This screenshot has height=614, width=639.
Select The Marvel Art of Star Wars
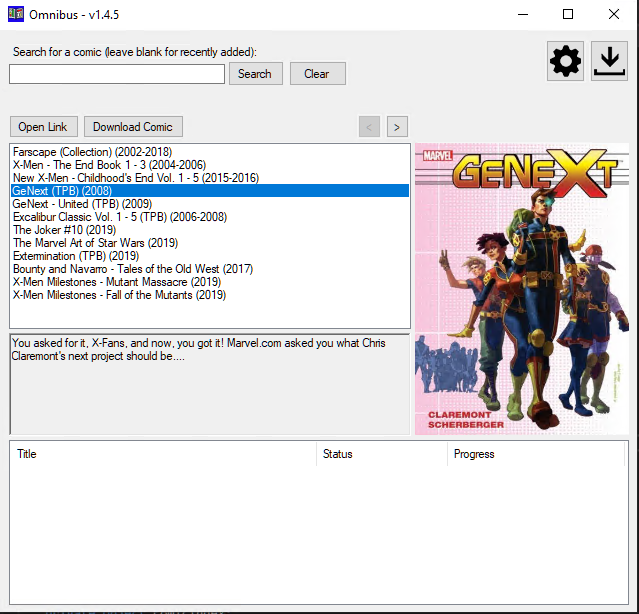click(x=210, y=243)
